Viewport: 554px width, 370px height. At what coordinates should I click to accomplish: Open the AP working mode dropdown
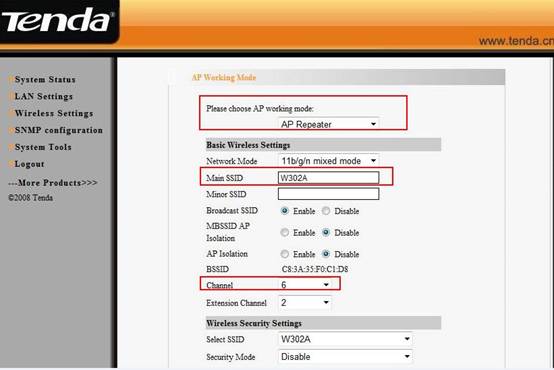click(x=328, y=124)
